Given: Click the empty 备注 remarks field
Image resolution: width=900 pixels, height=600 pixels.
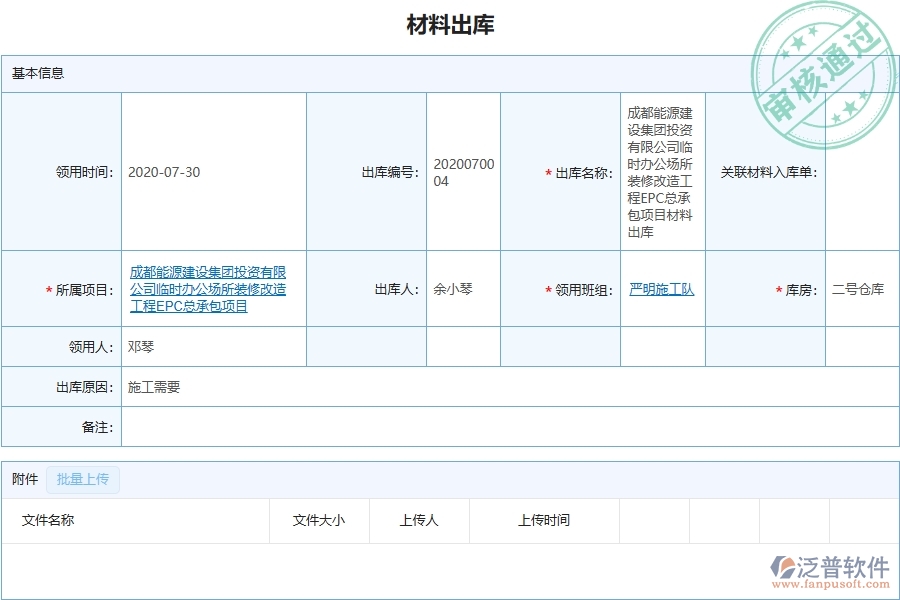Looking at the screenshot, I should [x=300, y=427].
